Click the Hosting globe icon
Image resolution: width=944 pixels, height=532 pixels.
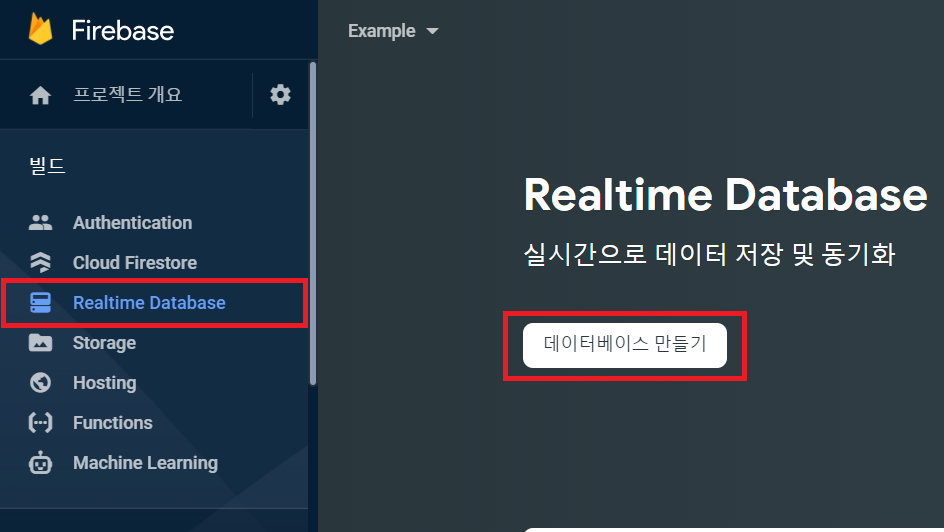pos(40,383)
